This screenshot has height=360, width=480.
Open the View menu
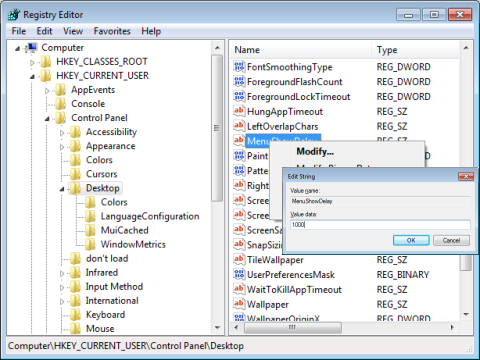(x=73, y=31)
